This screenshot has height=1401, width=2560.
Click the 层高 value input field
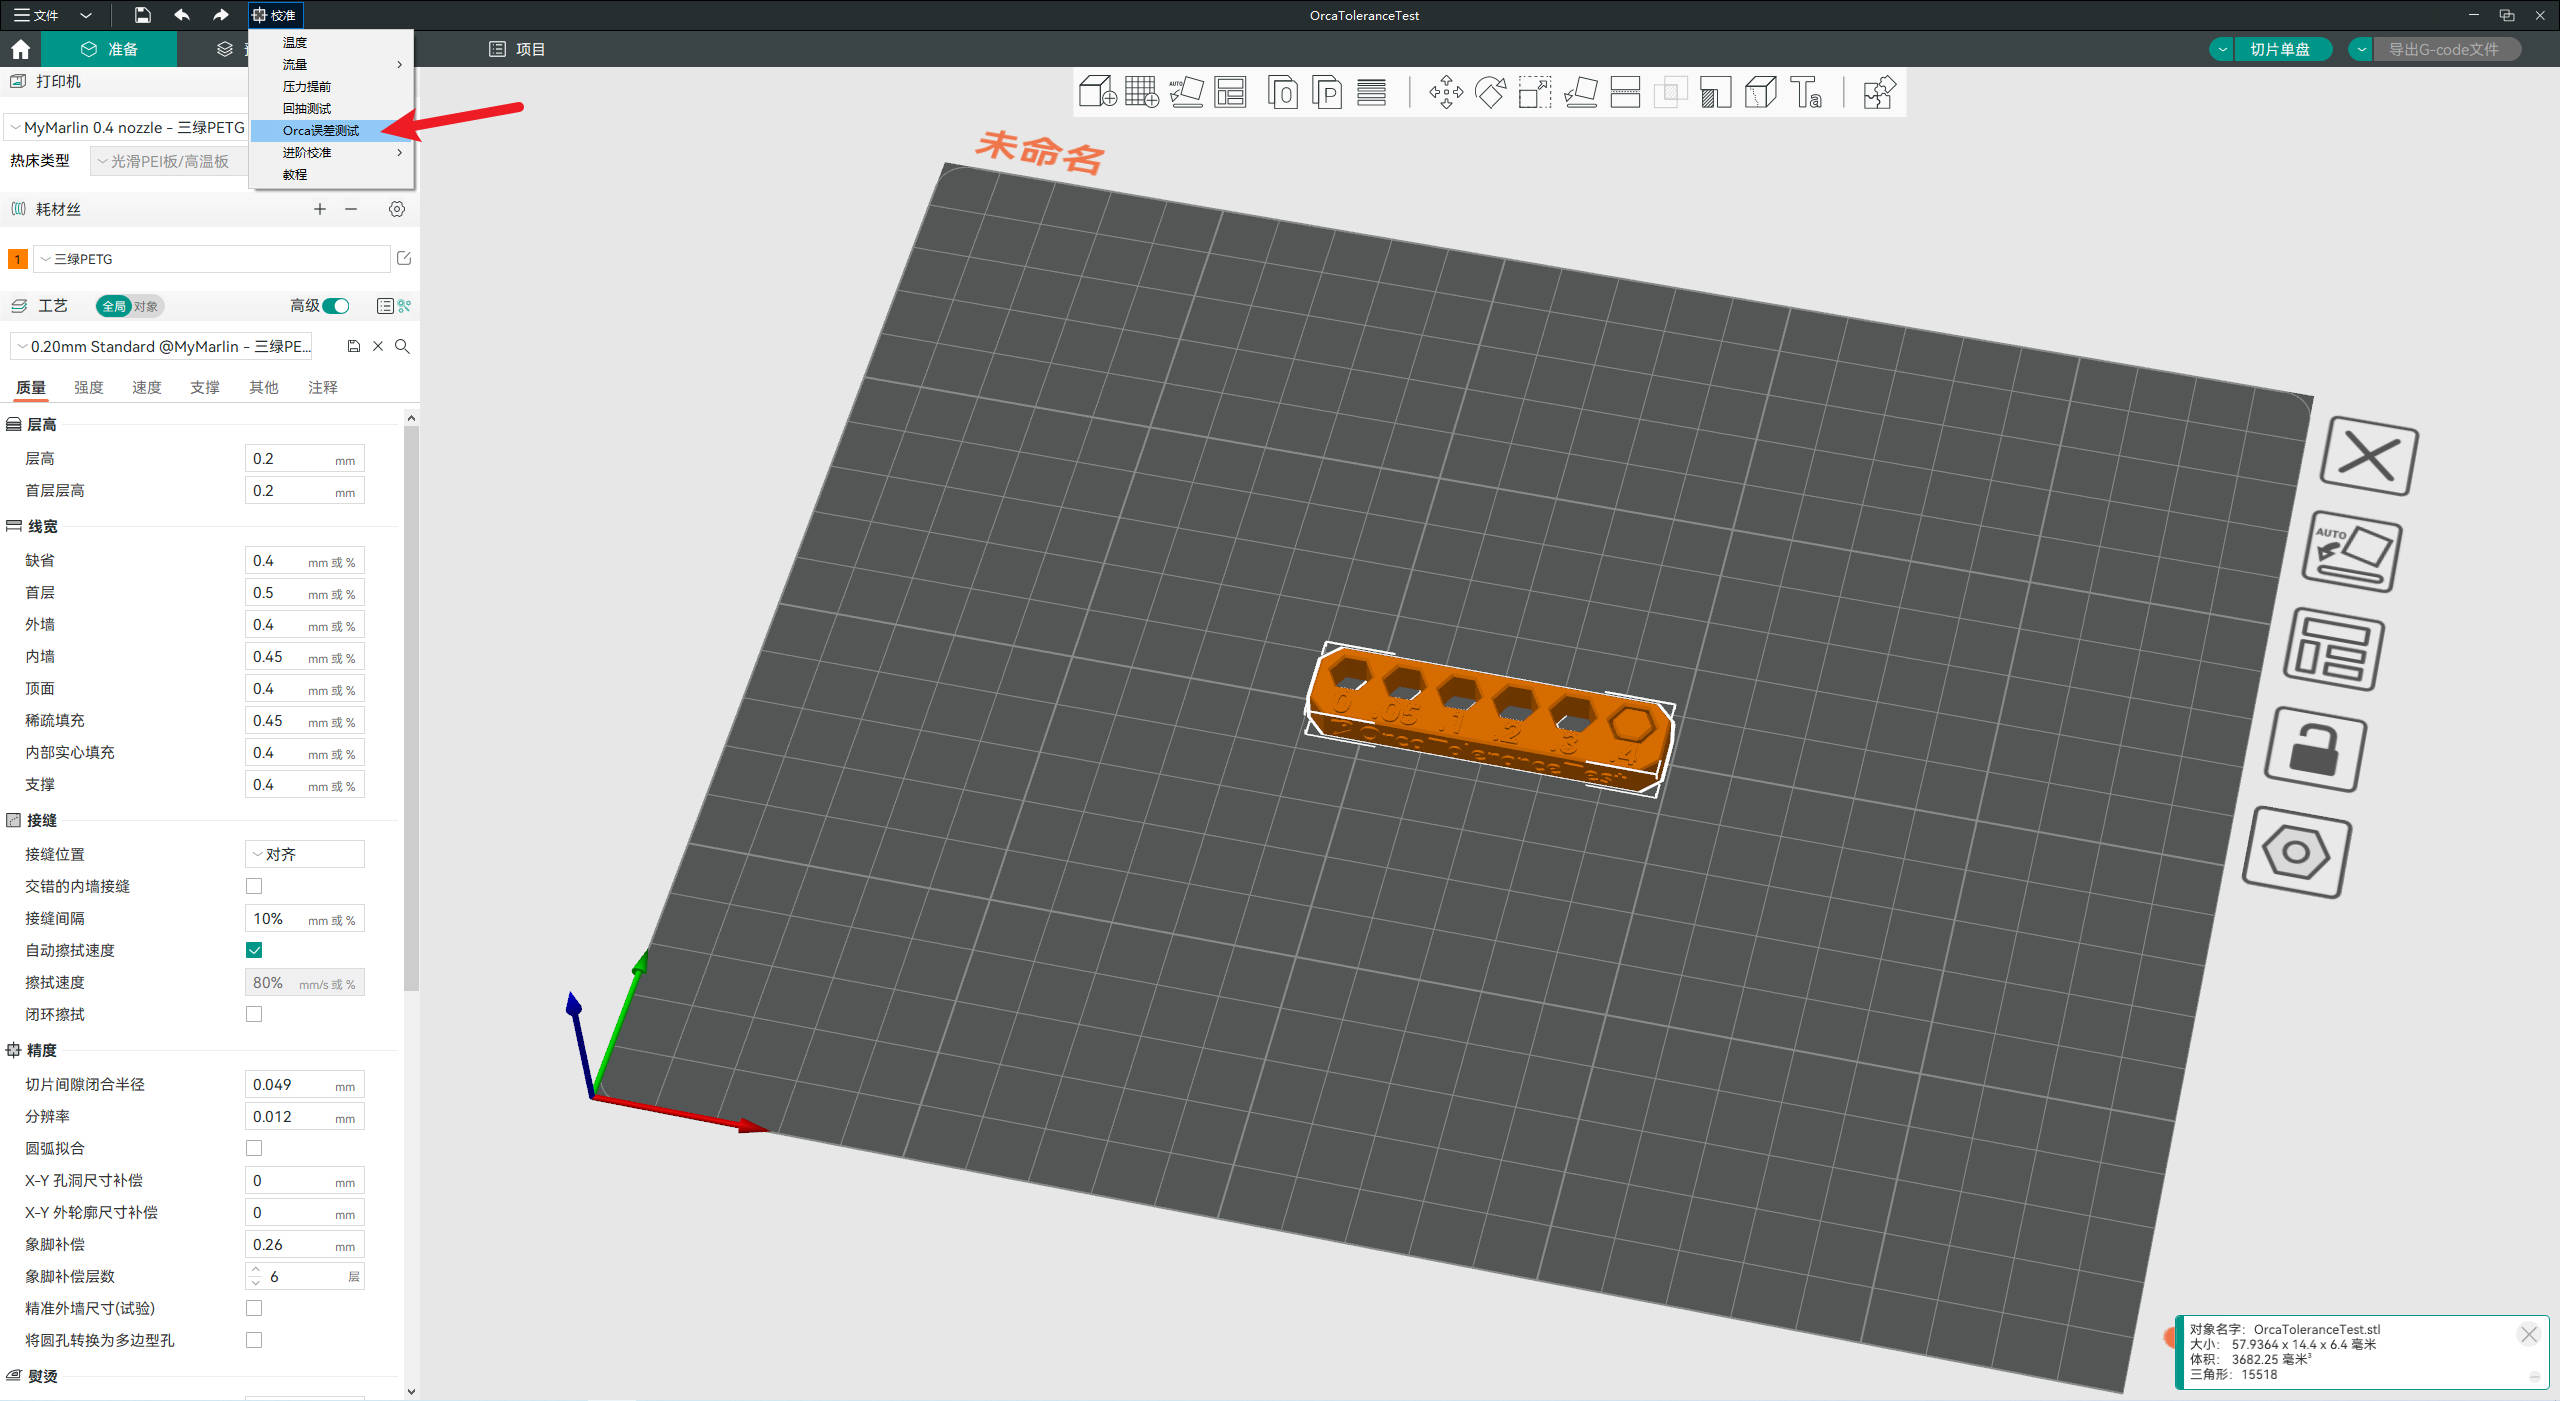(x=305, y=459)
